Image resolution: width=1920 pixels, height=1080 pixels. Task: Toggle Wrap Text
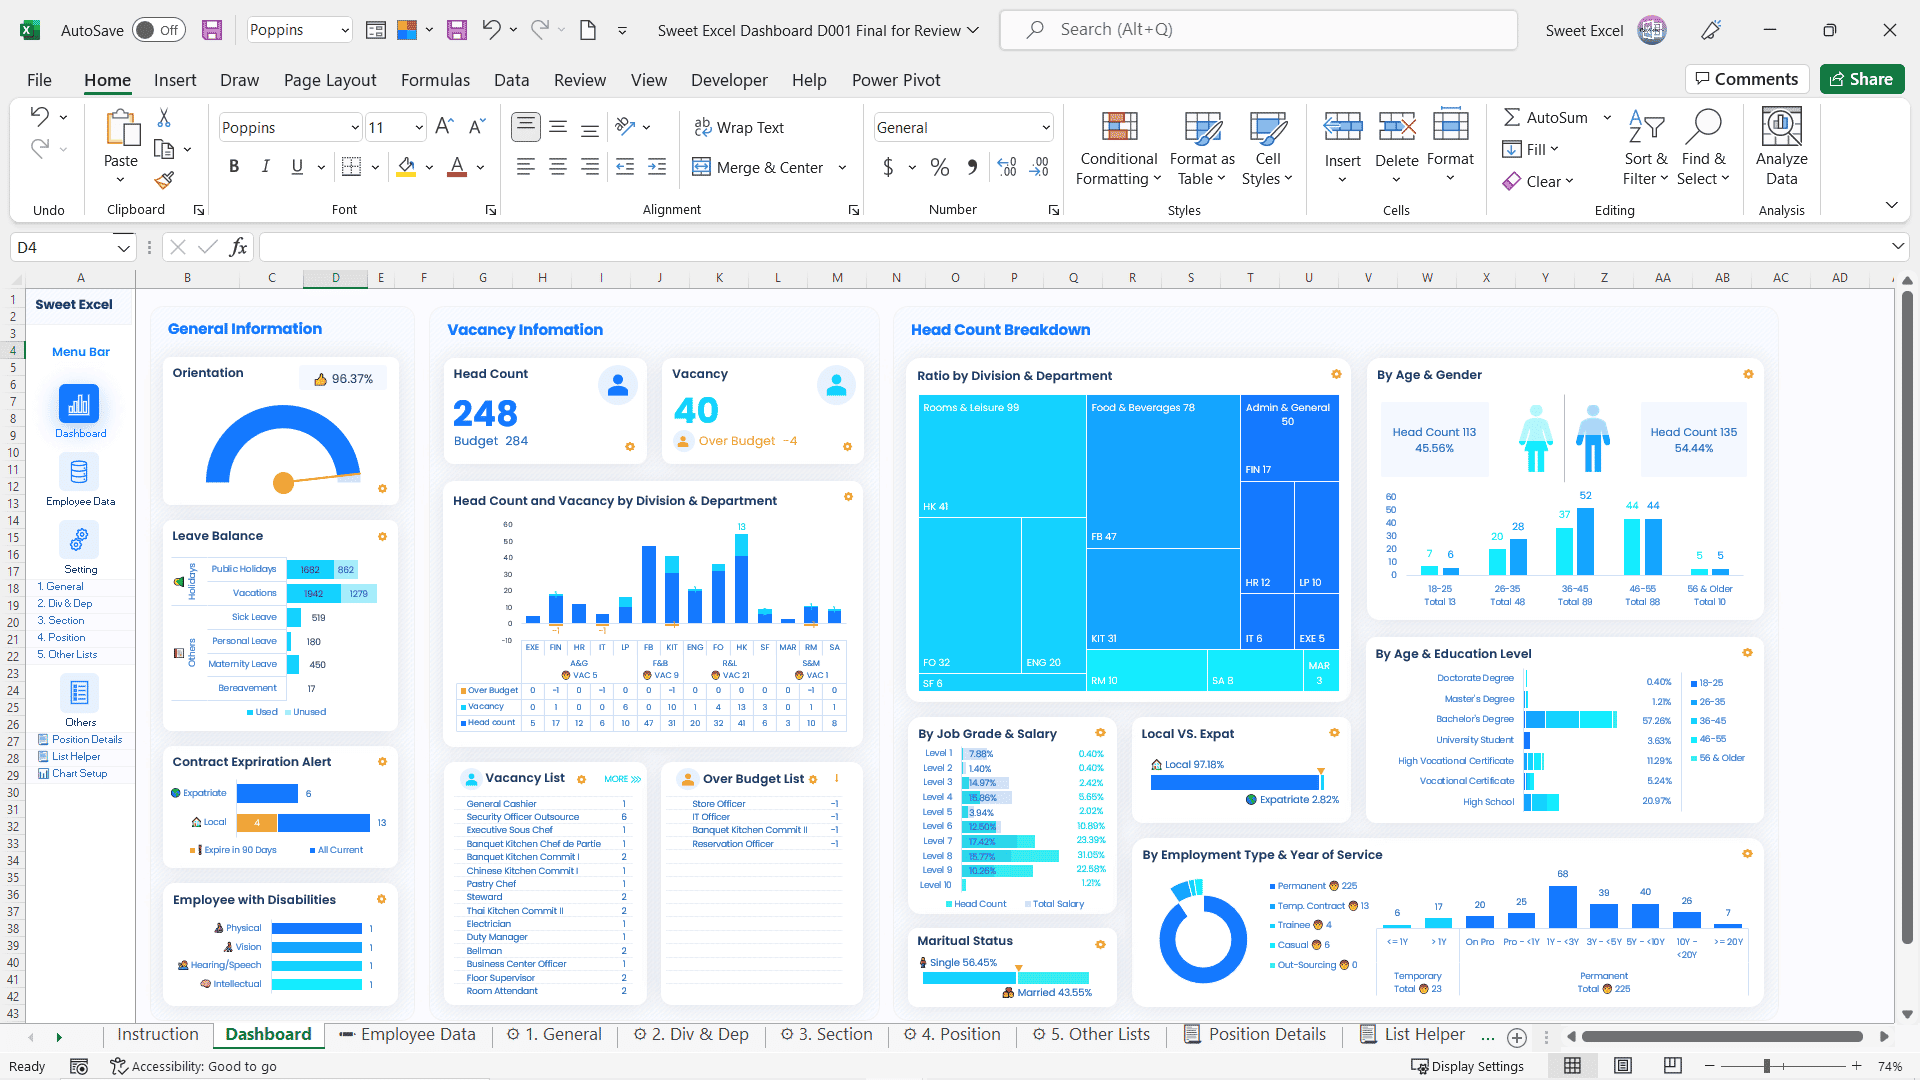[x=738, y=127]
